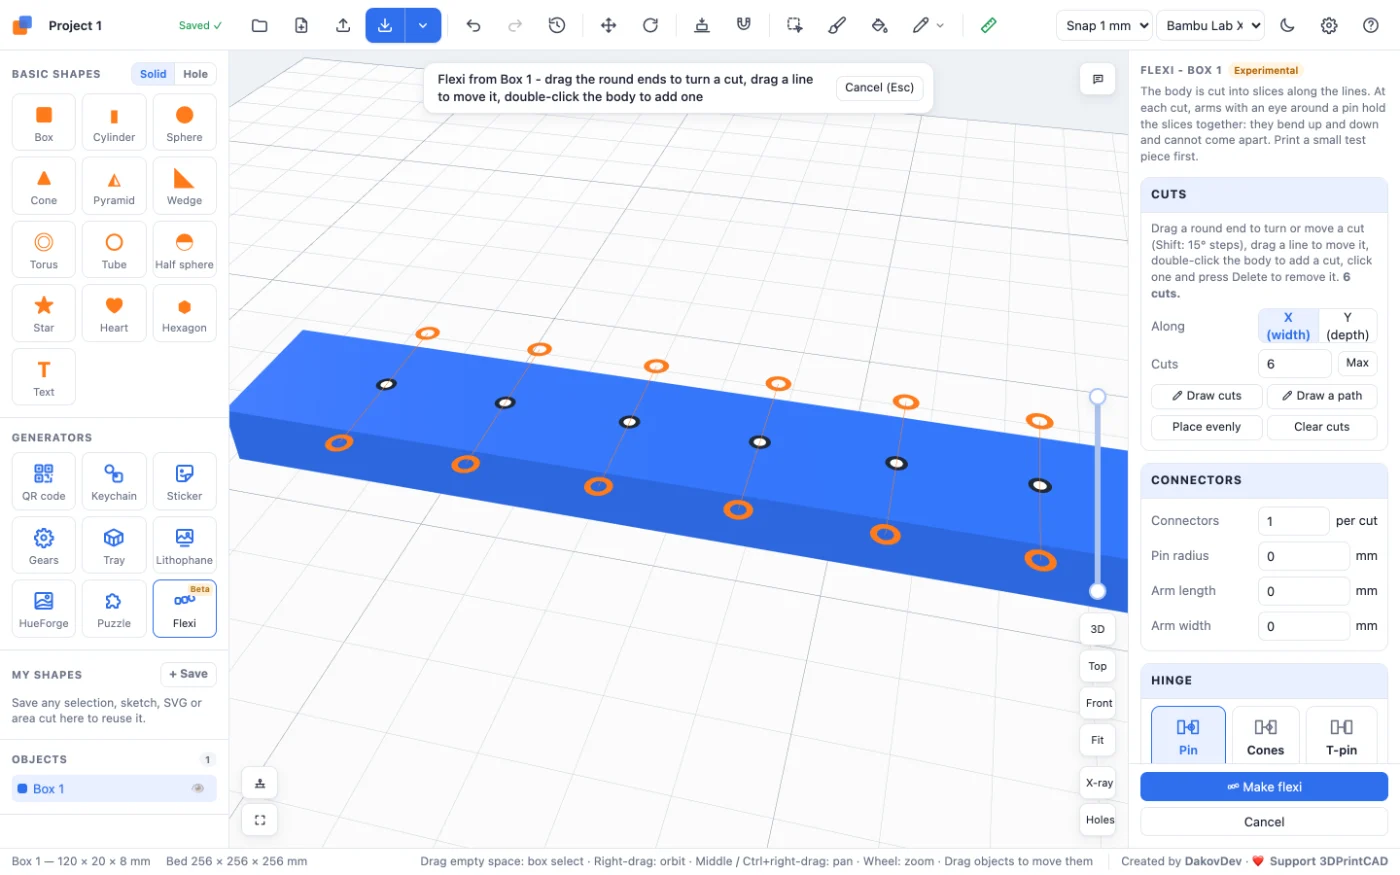Open the Lithophane generator
Image resolution: width=1400 pixels, height=875 pixels.
click(x=184, y=545)
